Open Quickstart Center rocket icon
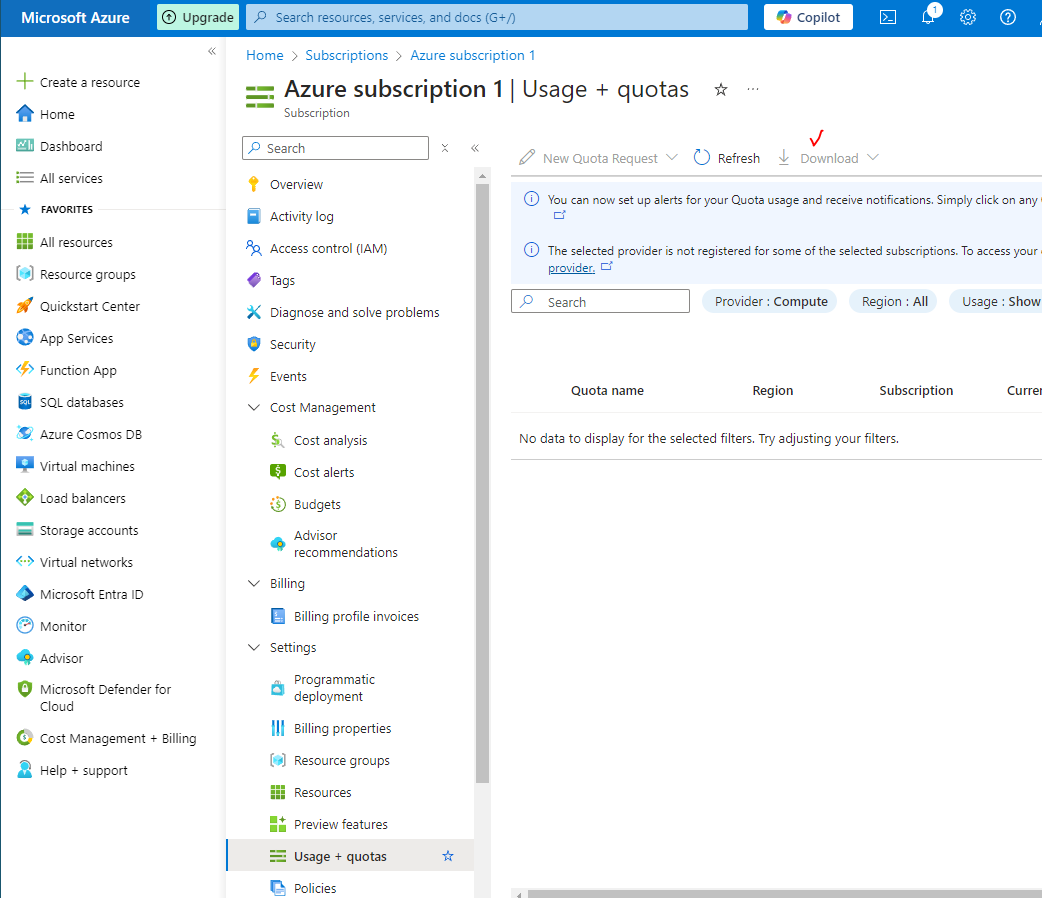 coord(25,306)
